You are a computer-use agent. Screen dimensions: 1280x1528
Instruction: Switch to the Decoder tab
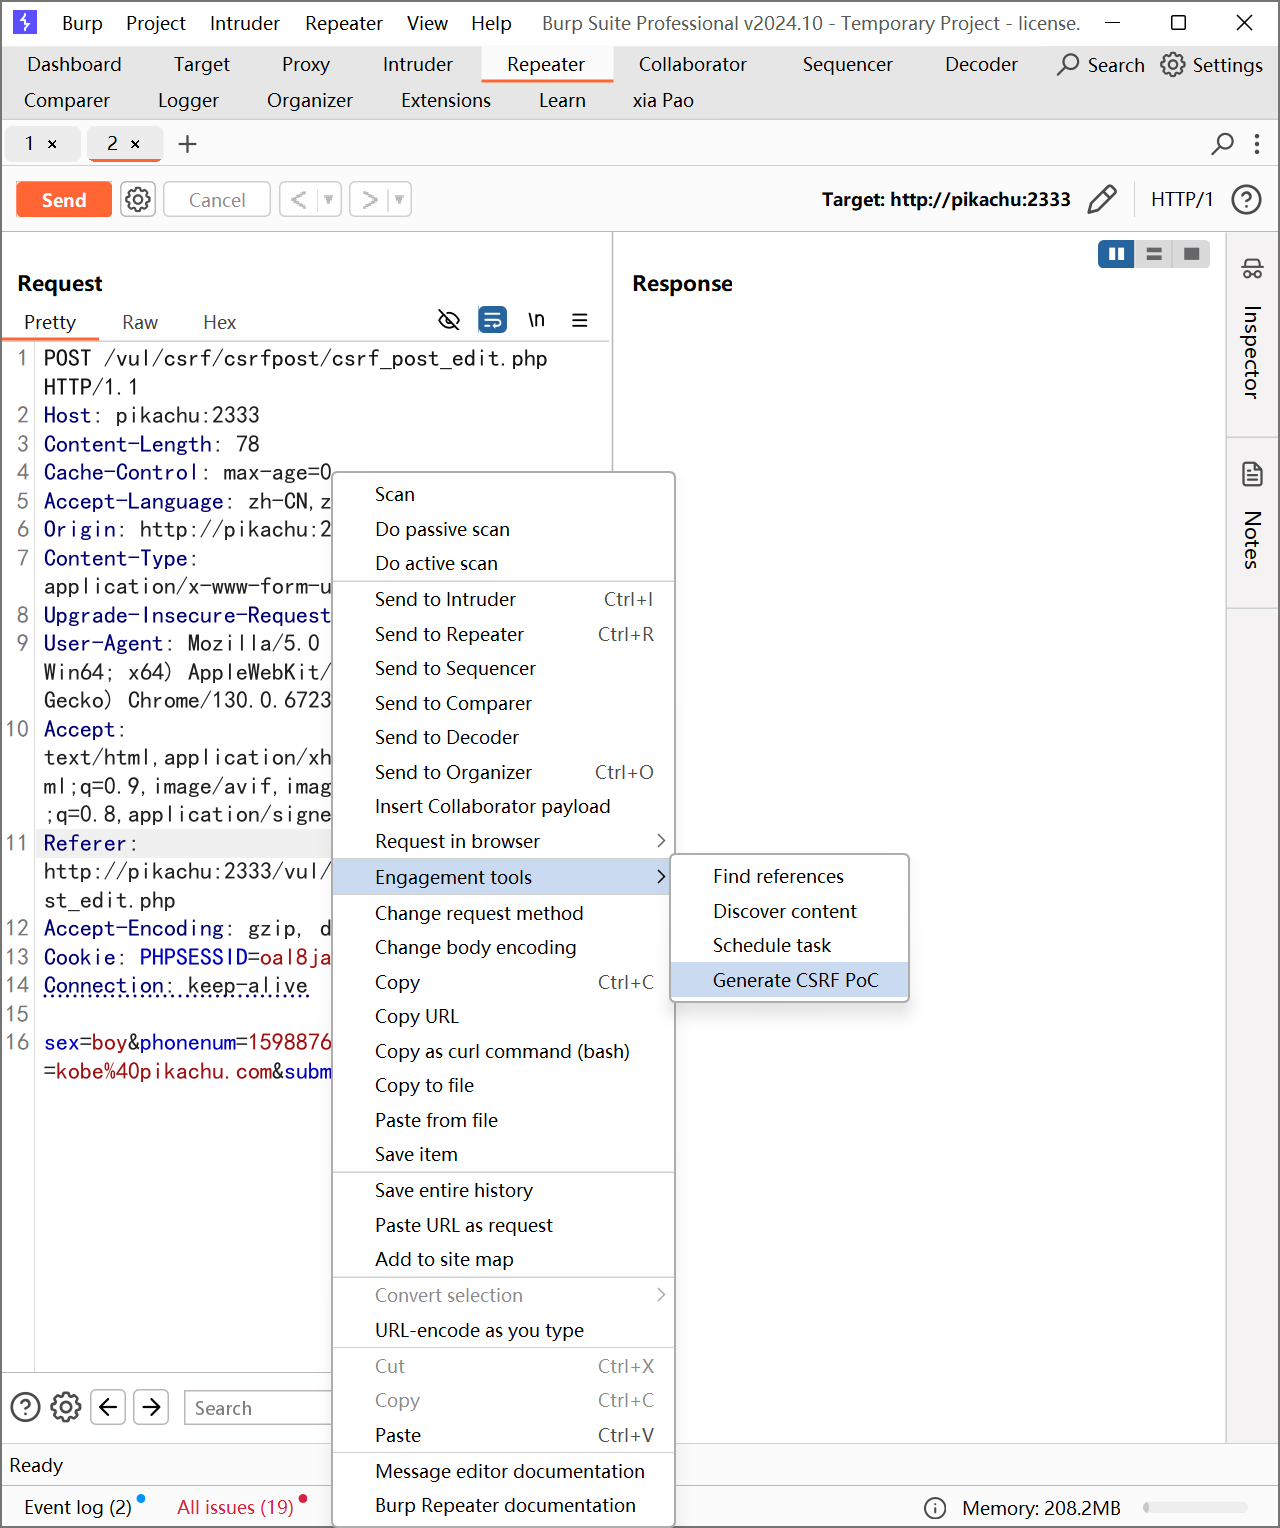coord(981,64)
